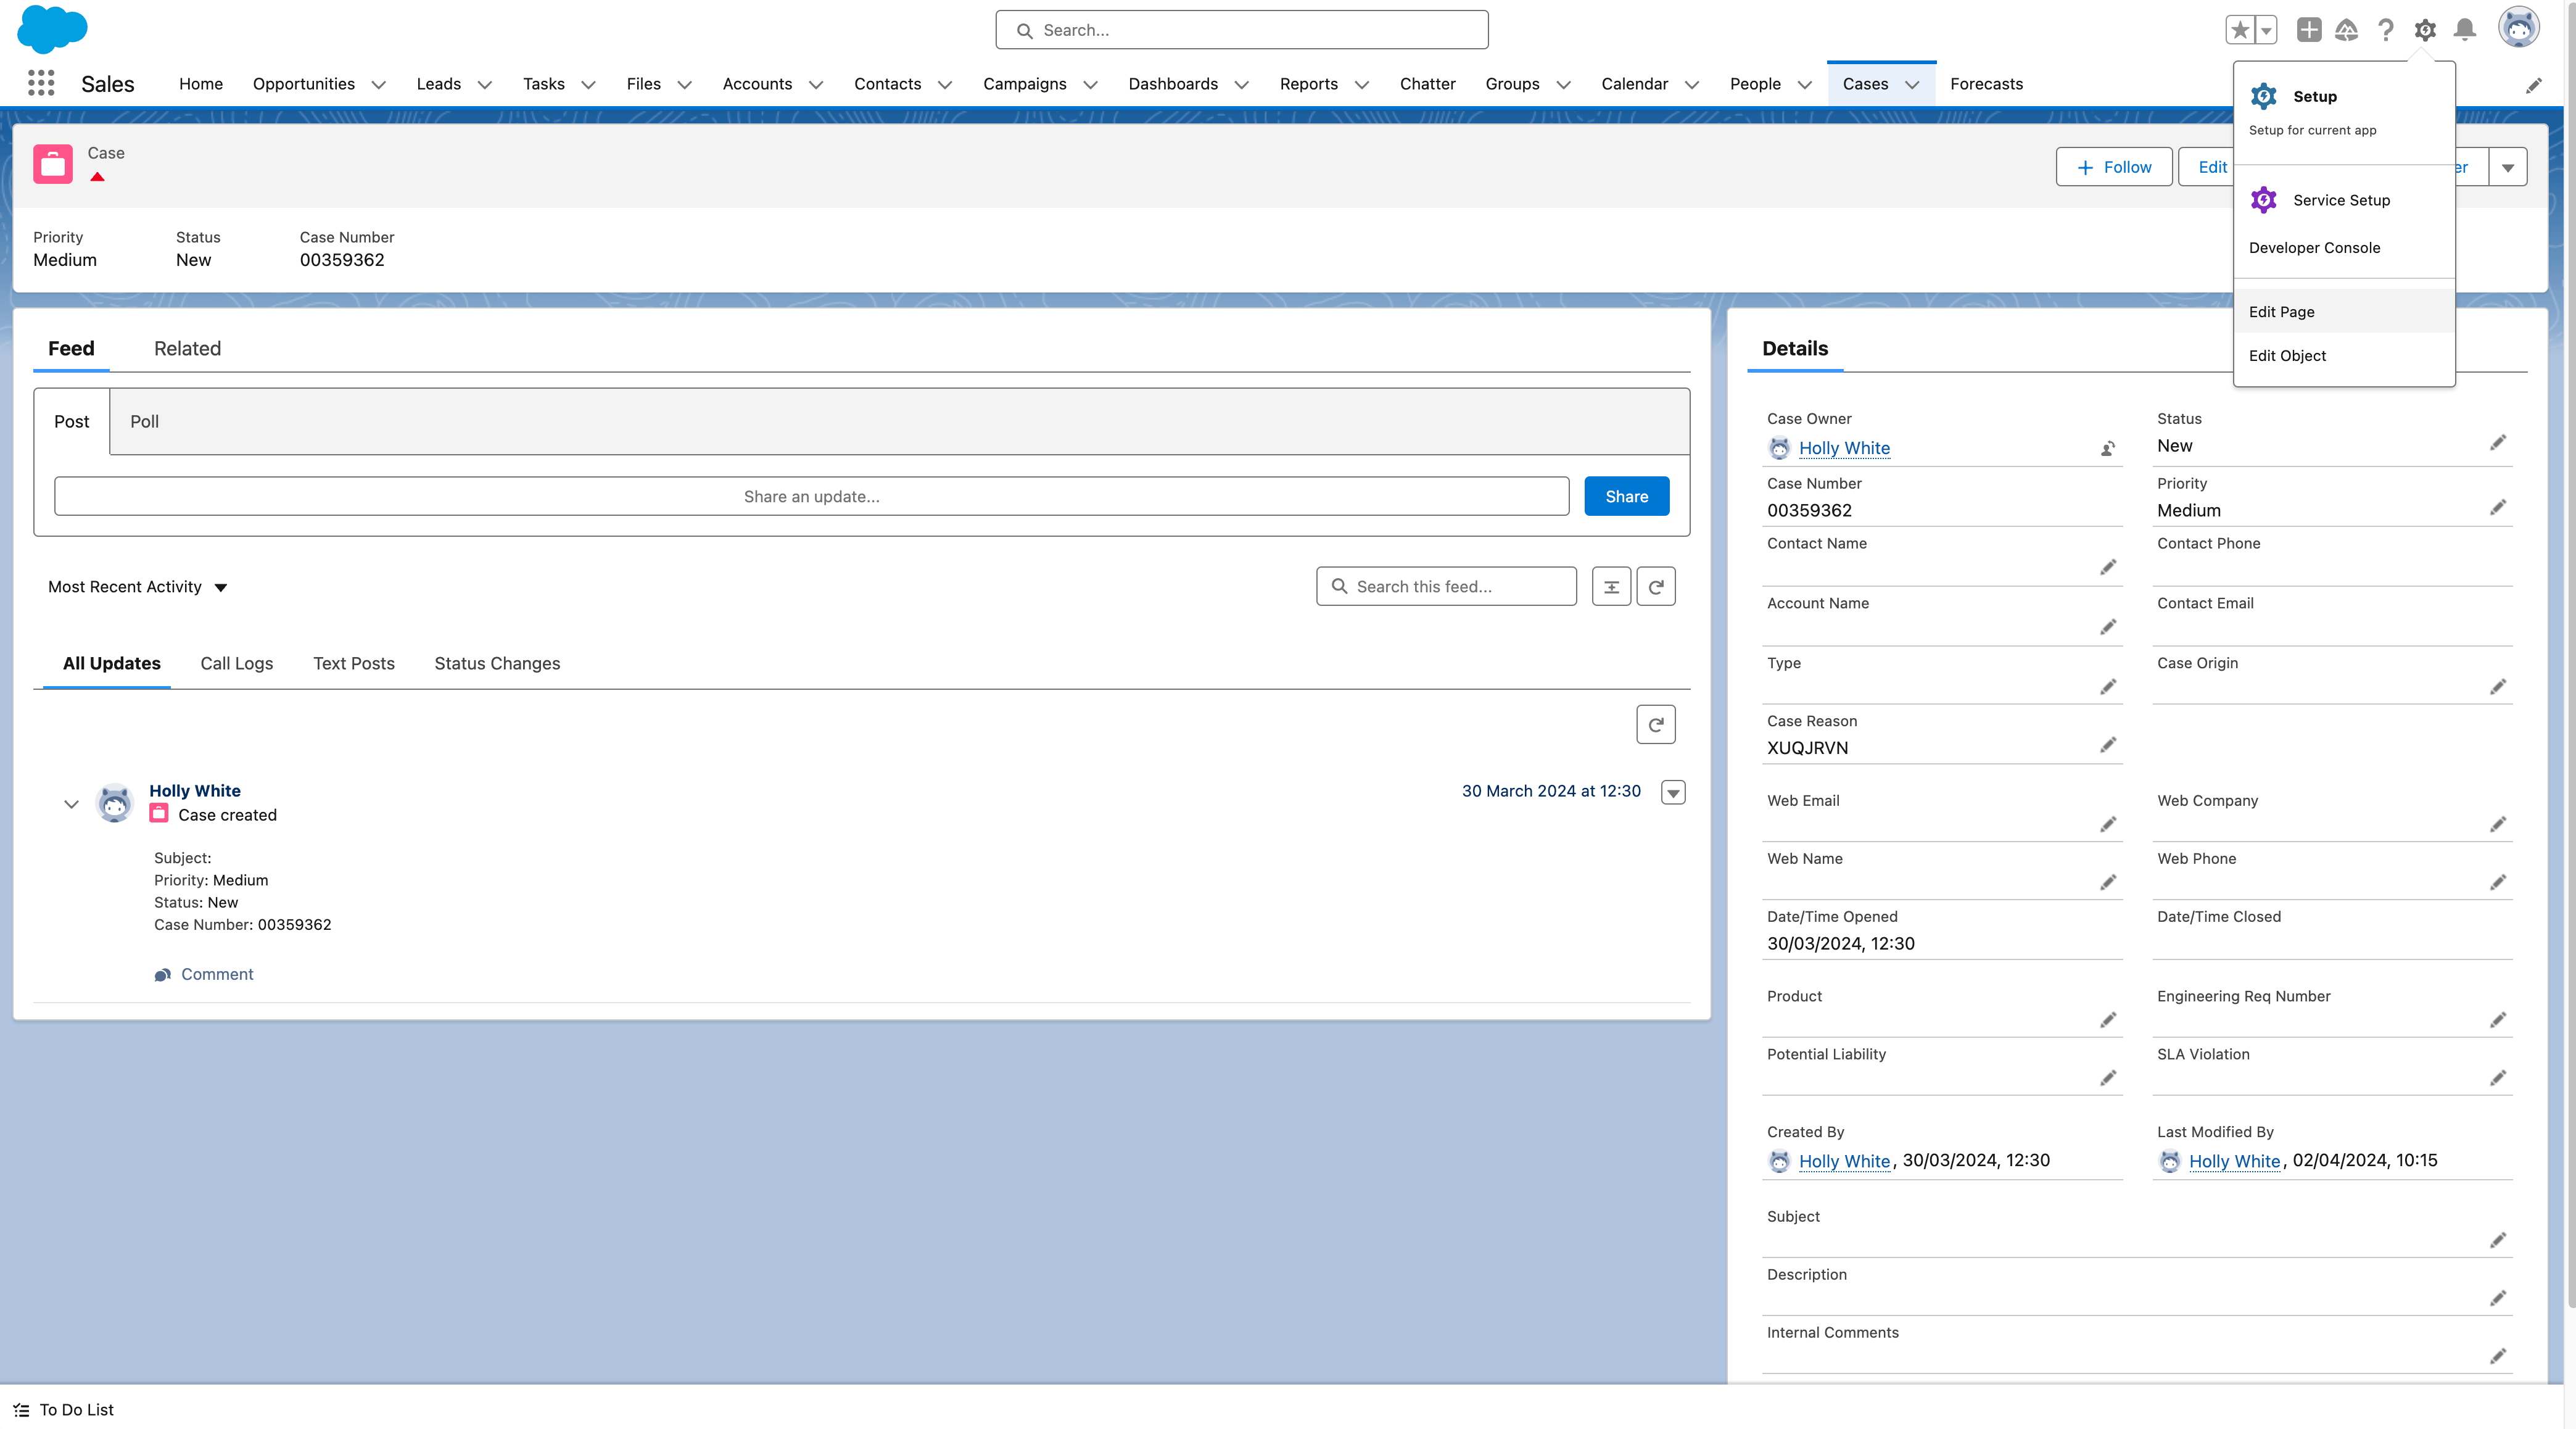
Task: Collapse Holly White's feed post chevron
Action: (x=71, y=804)
